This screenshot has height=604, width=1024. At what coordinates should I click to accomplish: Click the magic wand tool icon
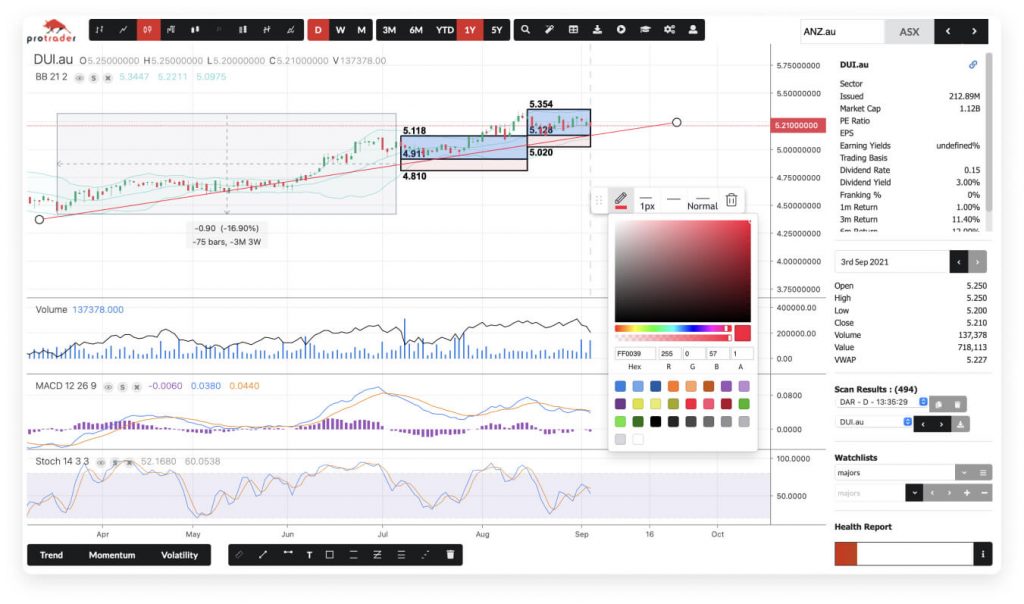549,29
